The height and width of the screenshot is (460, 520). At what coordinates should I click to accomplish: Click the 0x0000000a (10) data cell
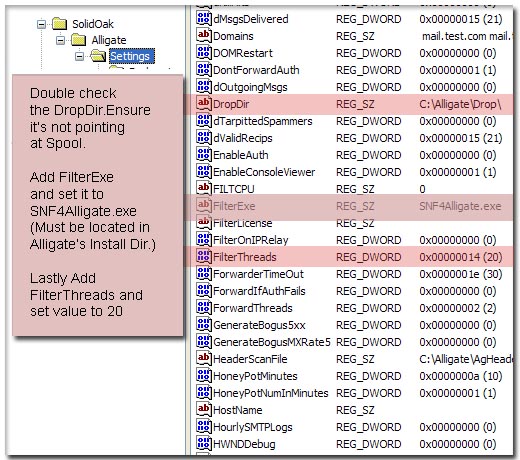(461, 376)
